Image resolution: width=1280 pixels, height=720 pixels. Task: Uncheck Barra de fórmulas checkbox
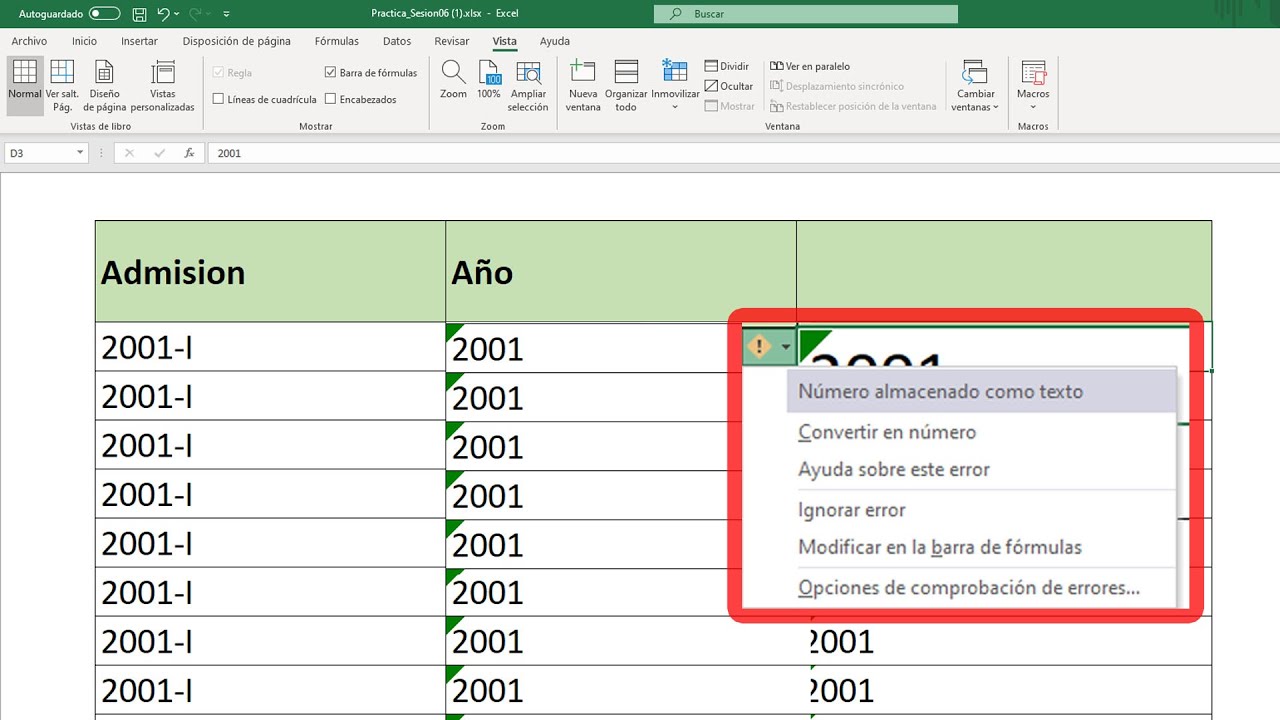click(x=331, y=73)
